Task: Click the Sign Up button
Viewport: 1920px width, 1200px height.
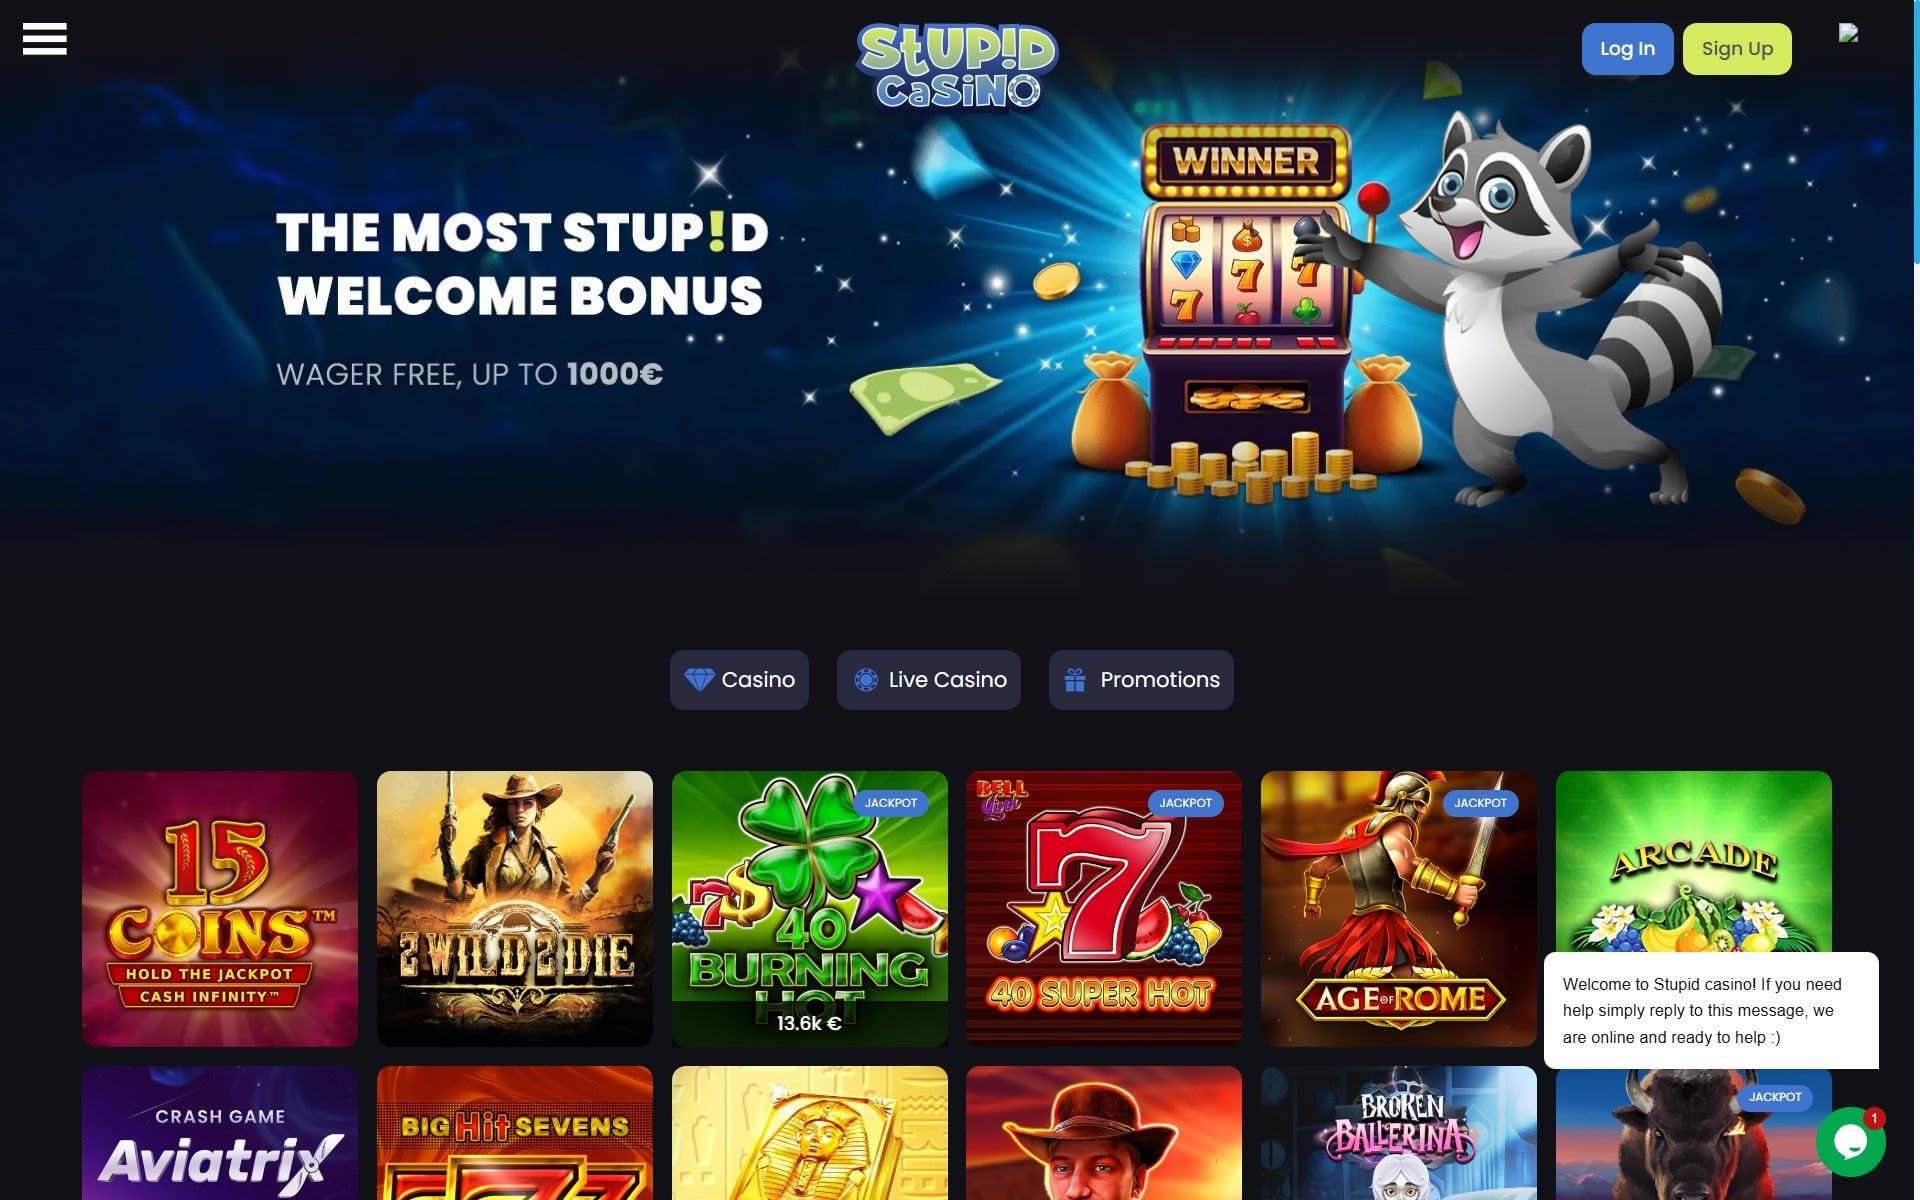Action: pos(1737,49)
